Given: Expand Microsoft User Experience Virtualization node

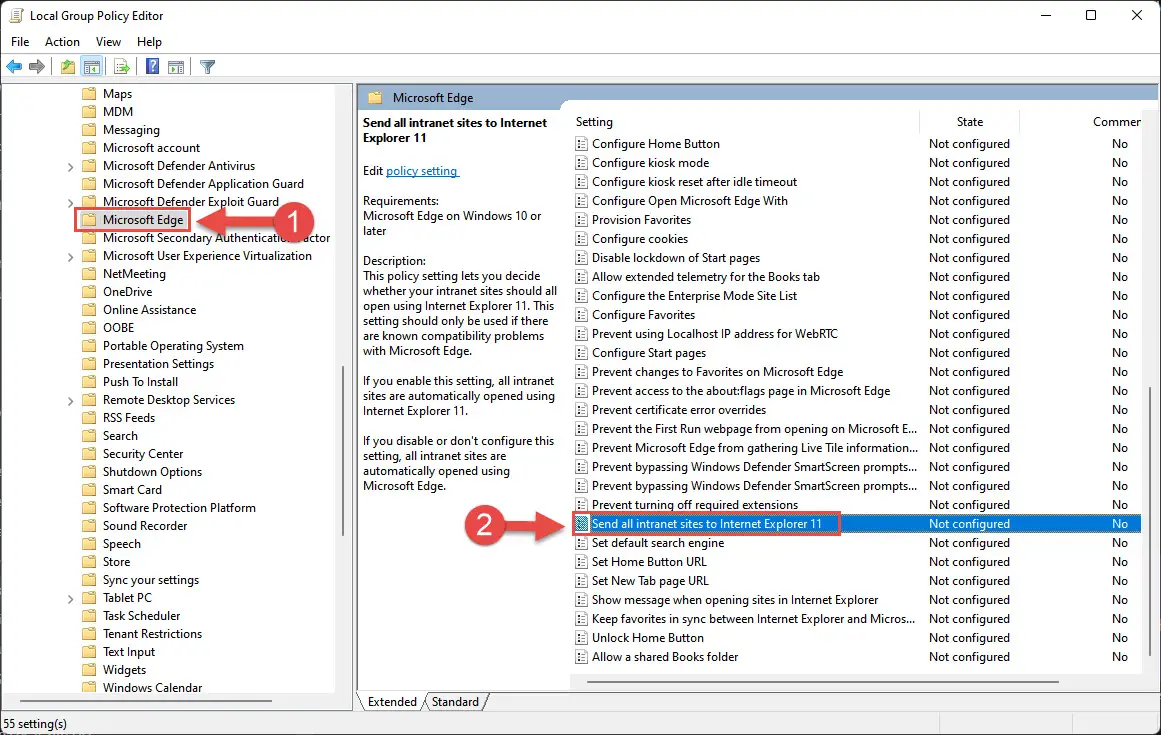Looking at the screenshot, I should coord(70,257).
